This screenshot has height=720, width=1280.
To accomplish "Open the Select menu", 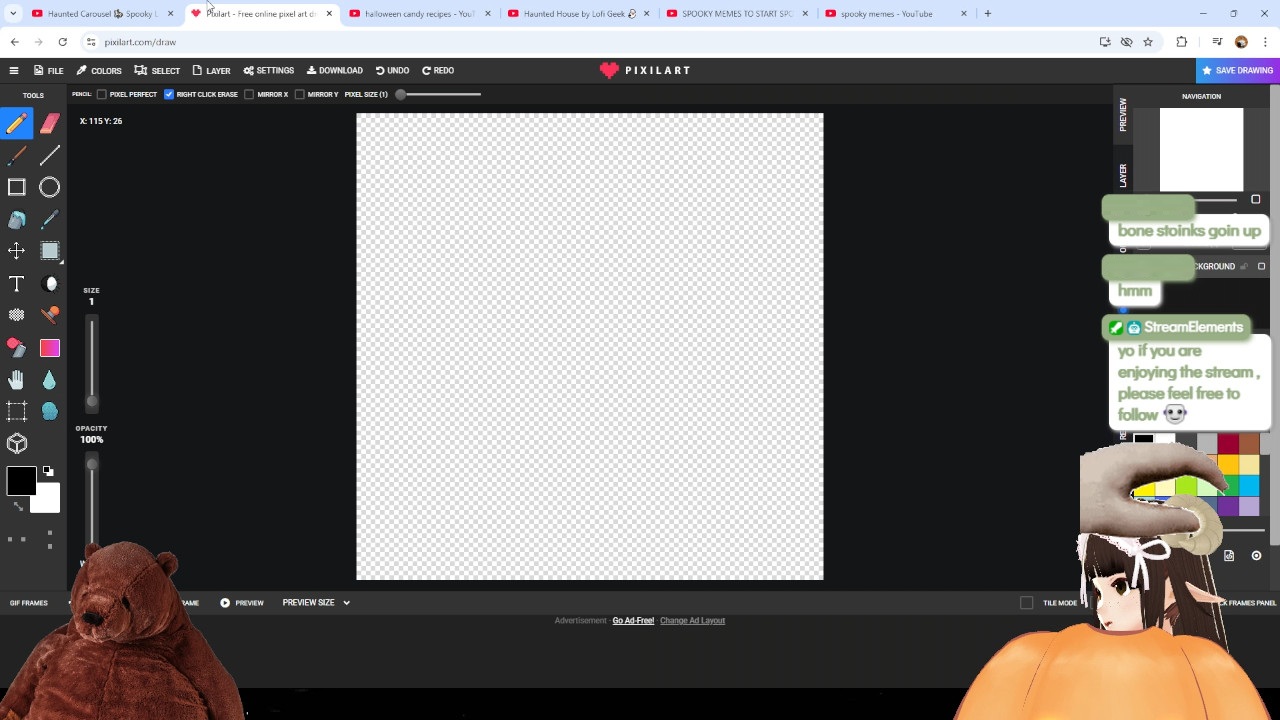I will tap(157, 70).
